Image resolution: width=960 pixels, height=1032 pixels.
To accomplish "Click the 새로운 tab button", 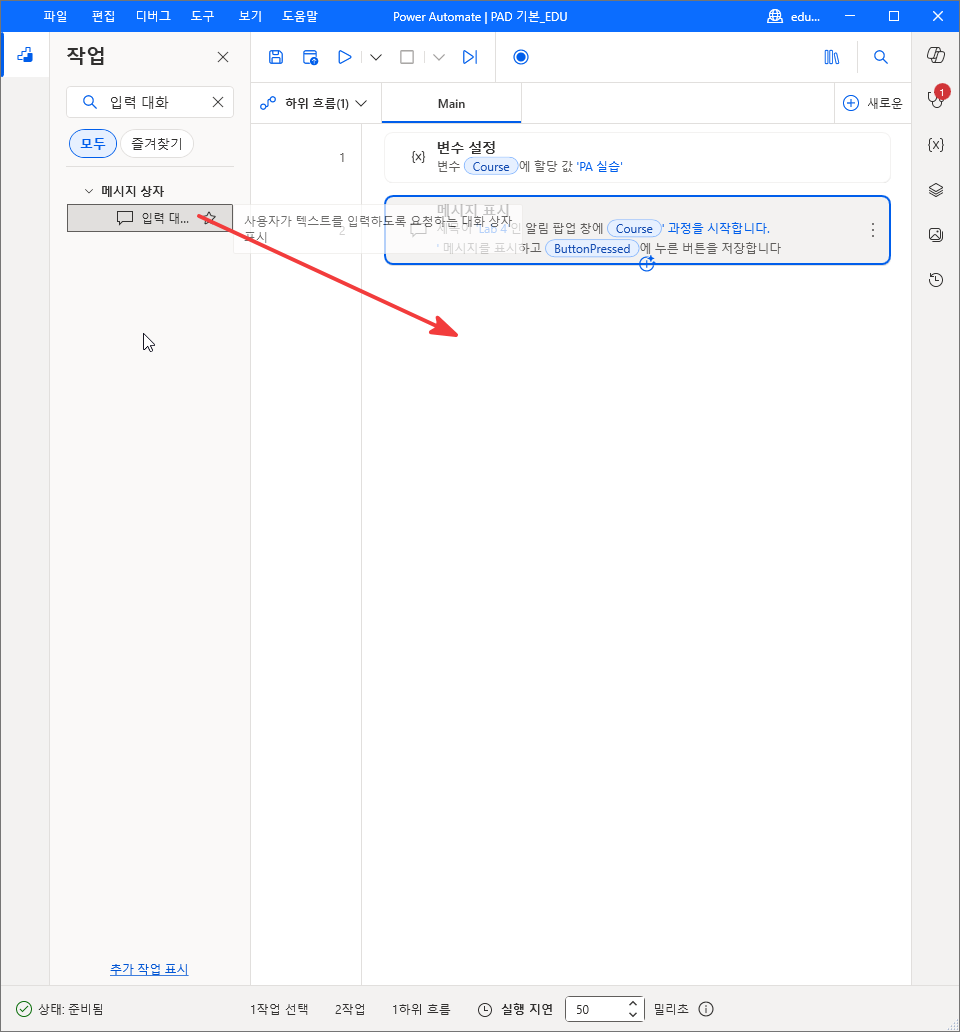I will point(872,103).
